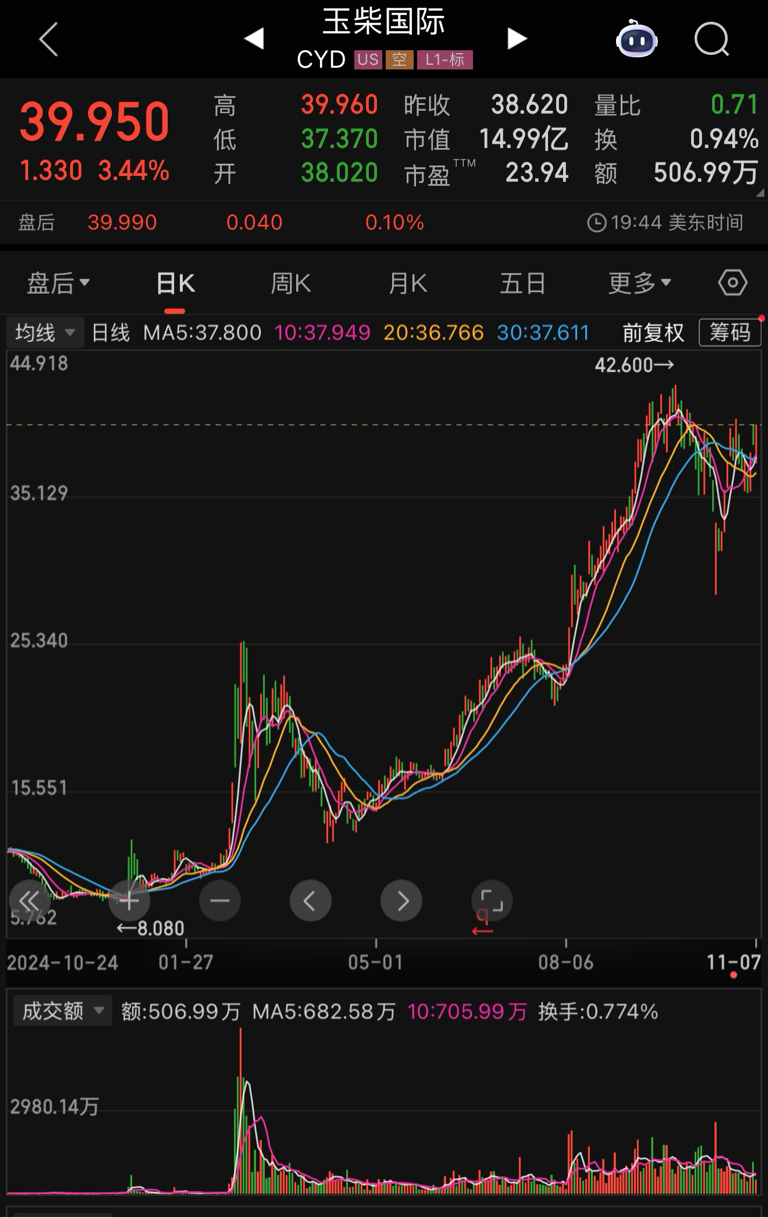Tap the turnover rate 0.94%

click(724, 139)
